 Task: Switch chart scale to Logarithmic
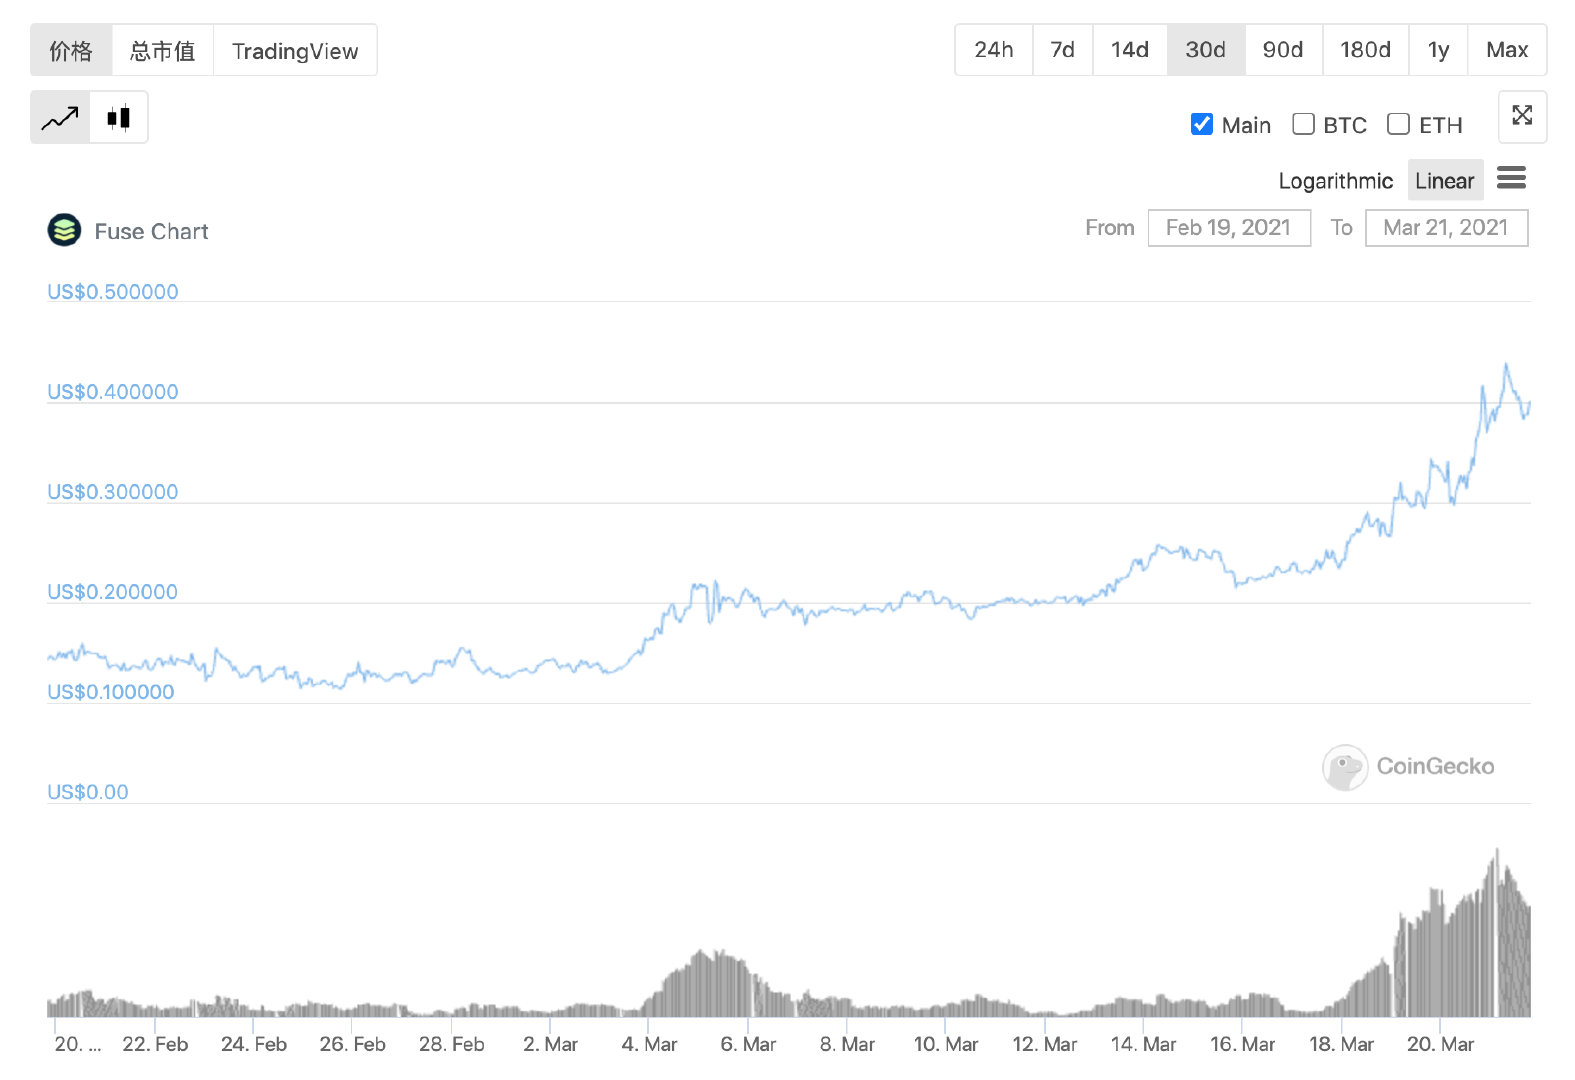point(1335,181)
